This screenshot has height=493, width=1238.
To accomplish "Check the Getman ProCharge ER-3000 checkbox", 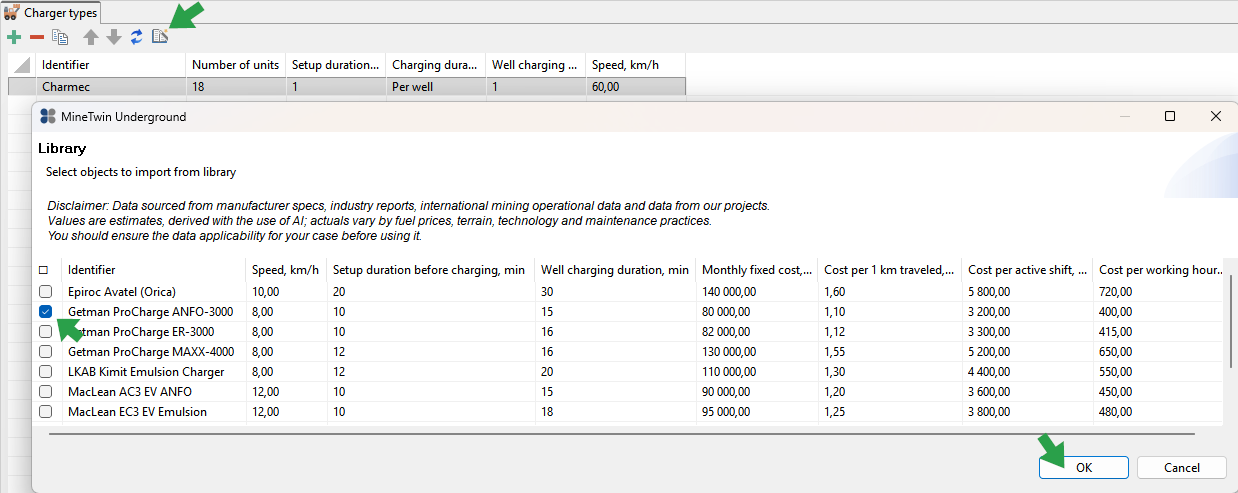I will click(x=45, y=332).
